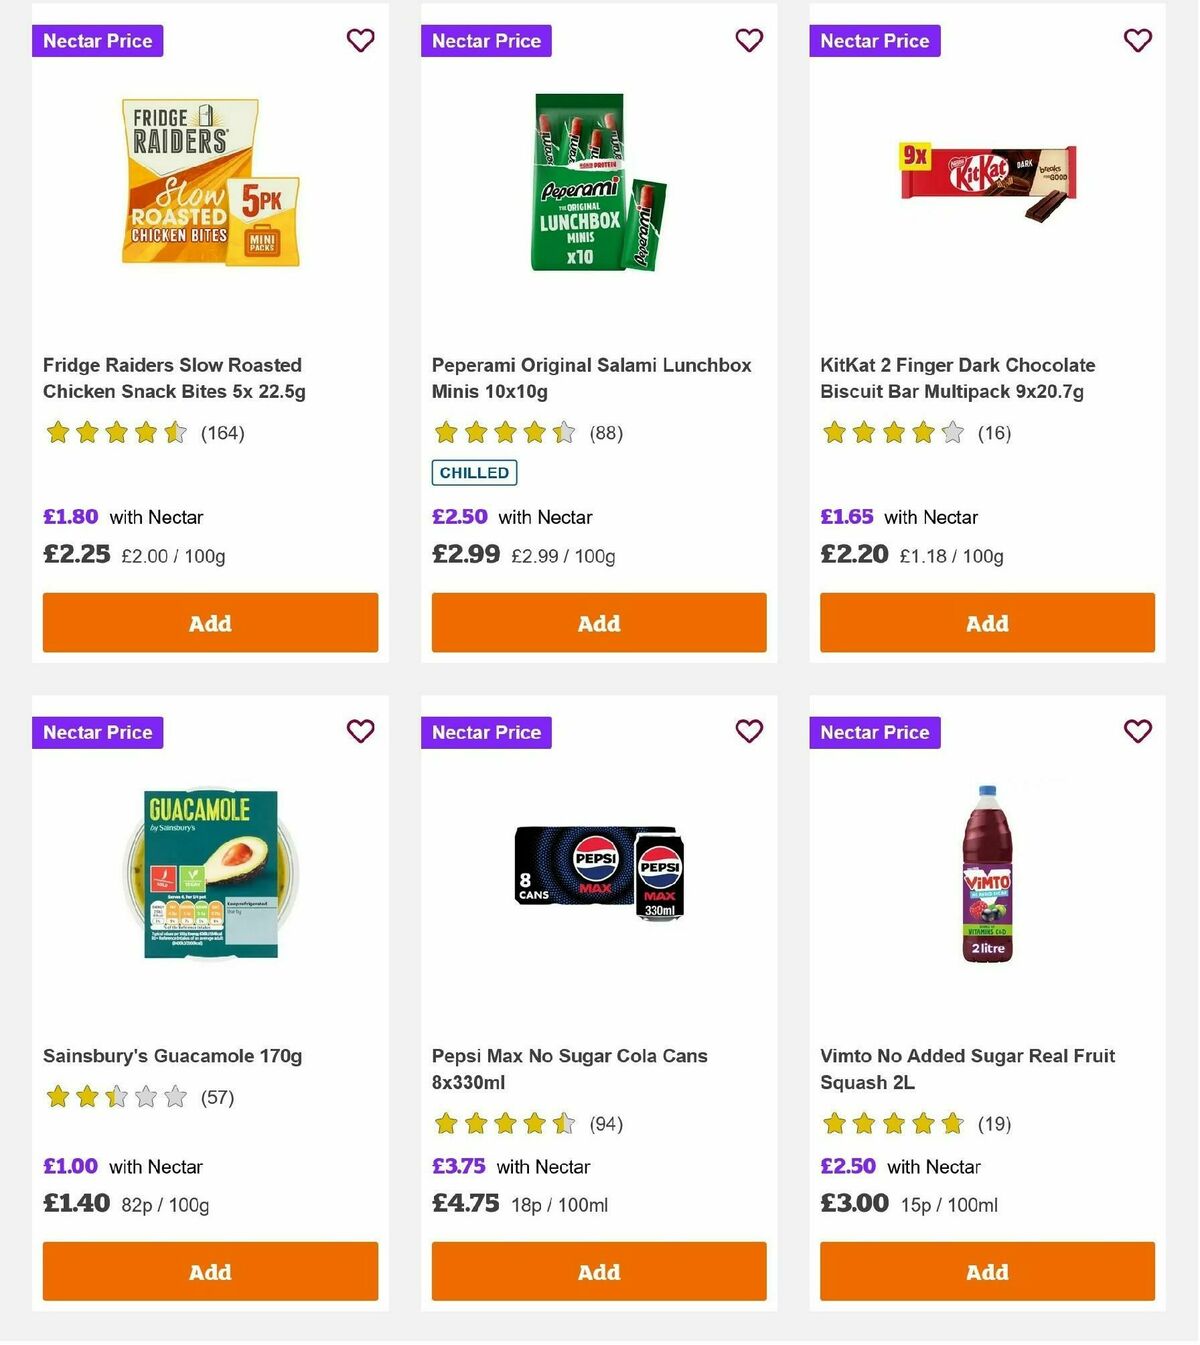Favourite the Peperami Lunchbox Minis with the heart icon

pos(749,40)
